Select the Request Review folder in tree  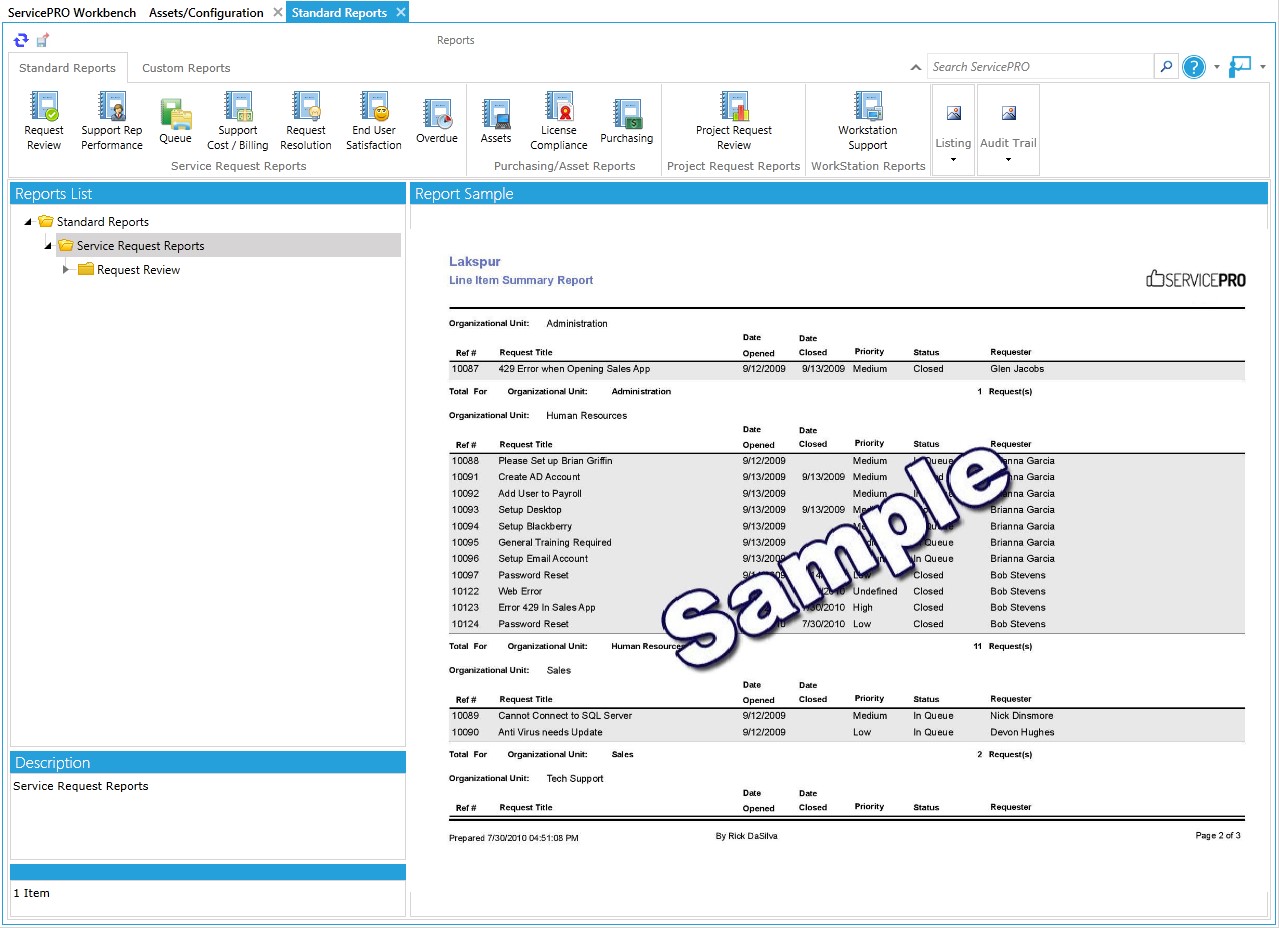pyautogui.click(x=129, y=270)
